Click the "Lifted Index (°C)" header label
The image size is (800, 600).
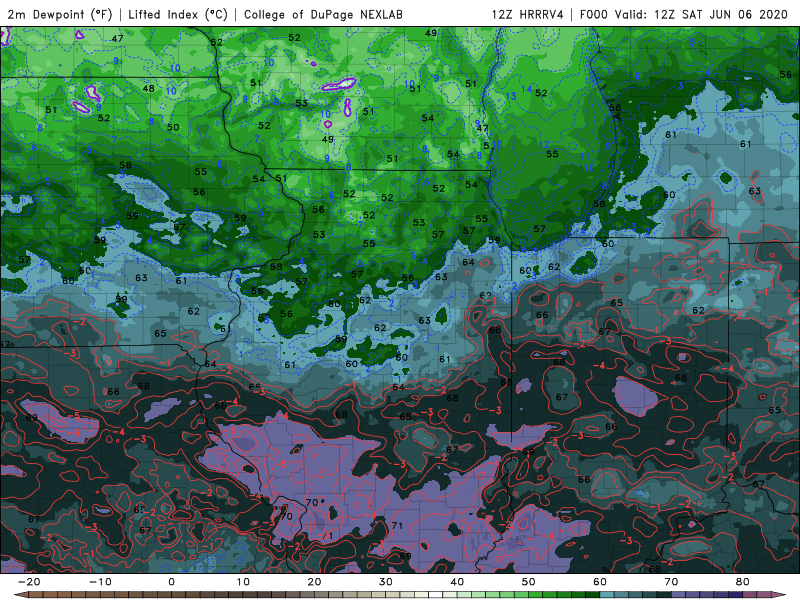[178, 14]
